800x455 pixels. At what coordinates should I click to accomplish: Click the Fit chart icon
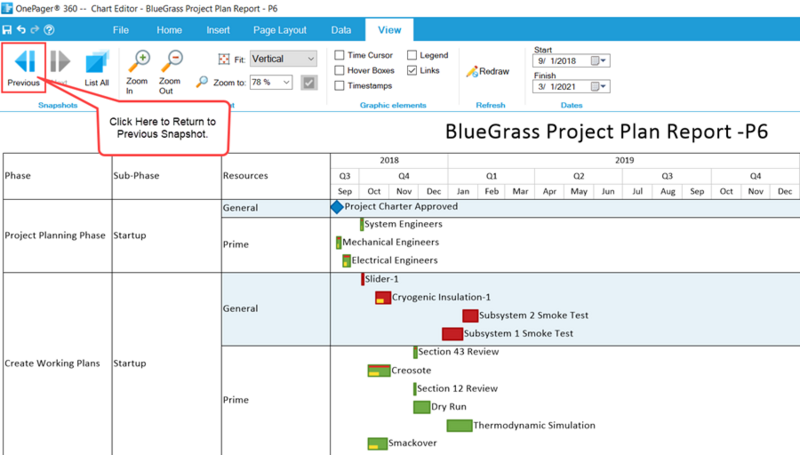223,59
